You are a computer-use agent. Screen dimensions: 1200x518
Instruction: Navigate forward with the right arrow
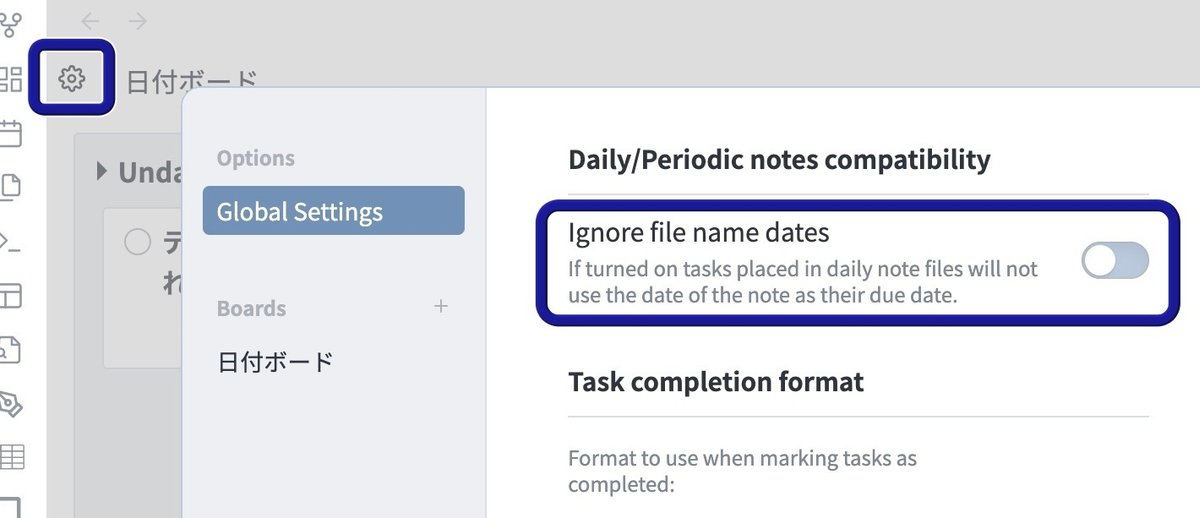click(138, 21)
